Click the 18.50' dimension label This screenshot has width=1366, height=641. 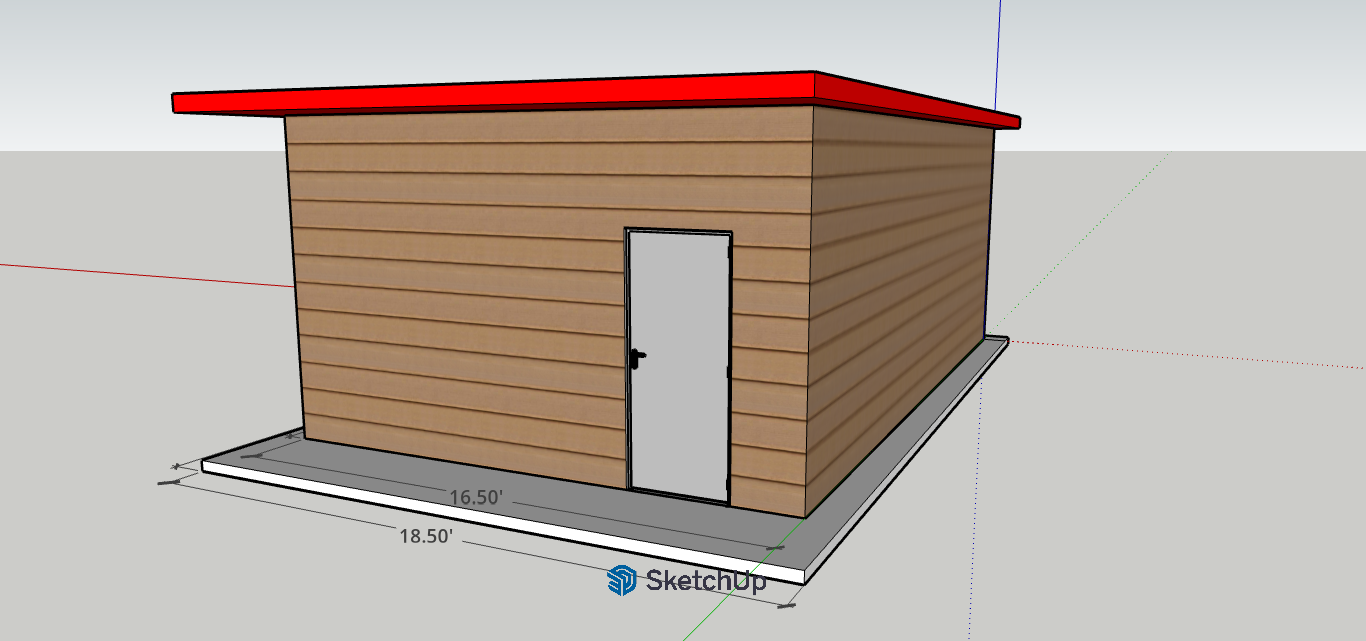pyautogui.click(x=427, y=536)
